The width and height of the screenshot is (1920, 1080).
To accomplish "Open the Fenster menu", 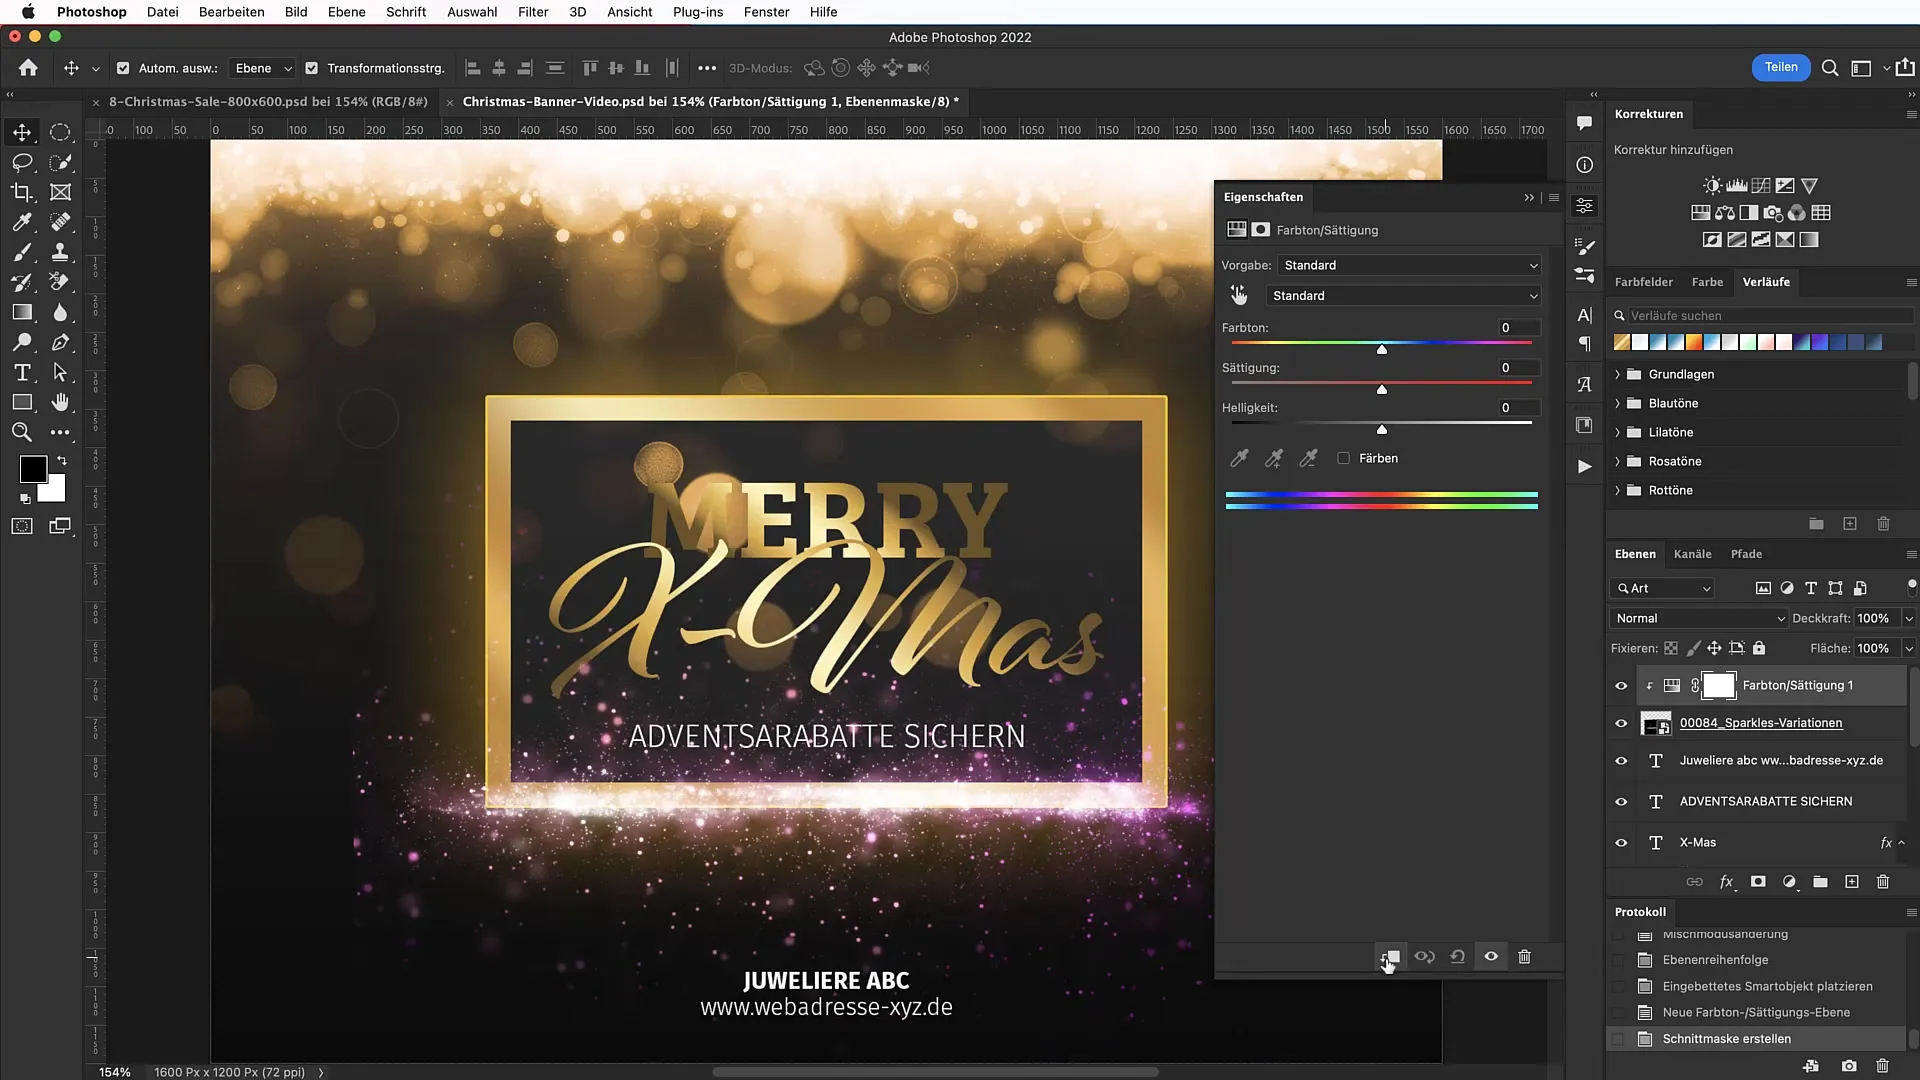I will [766, 12].
